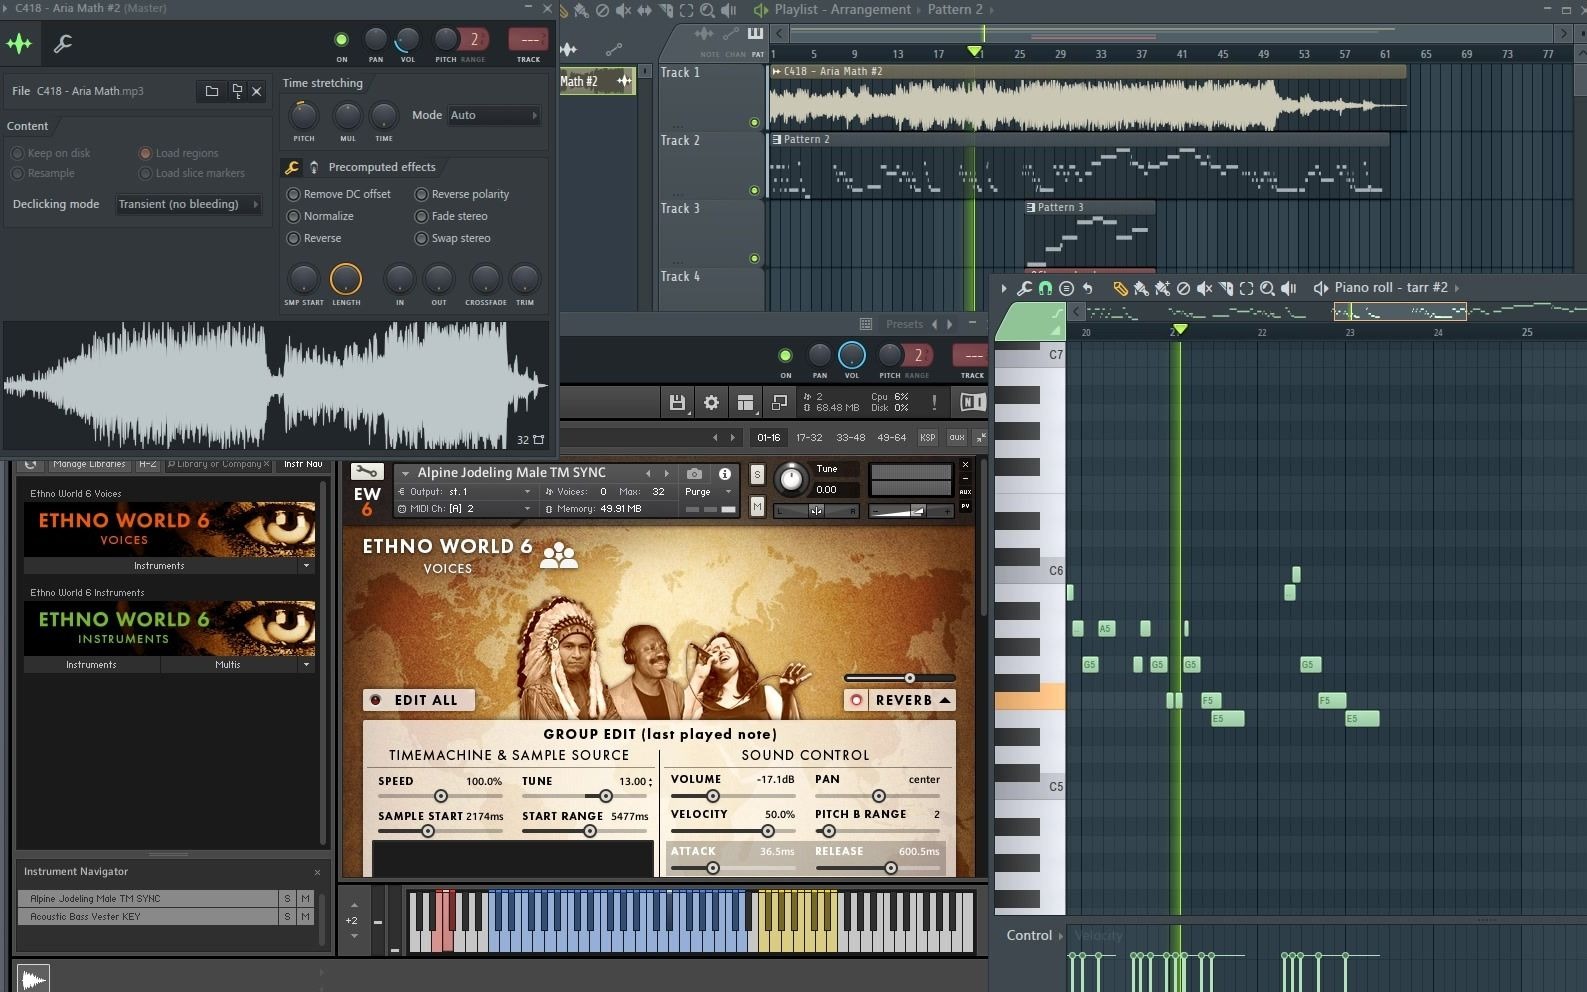1587x992 pixels.
Task: Adjust the VOLUME slider in Sound Control
Action: [x=712, y=796]
